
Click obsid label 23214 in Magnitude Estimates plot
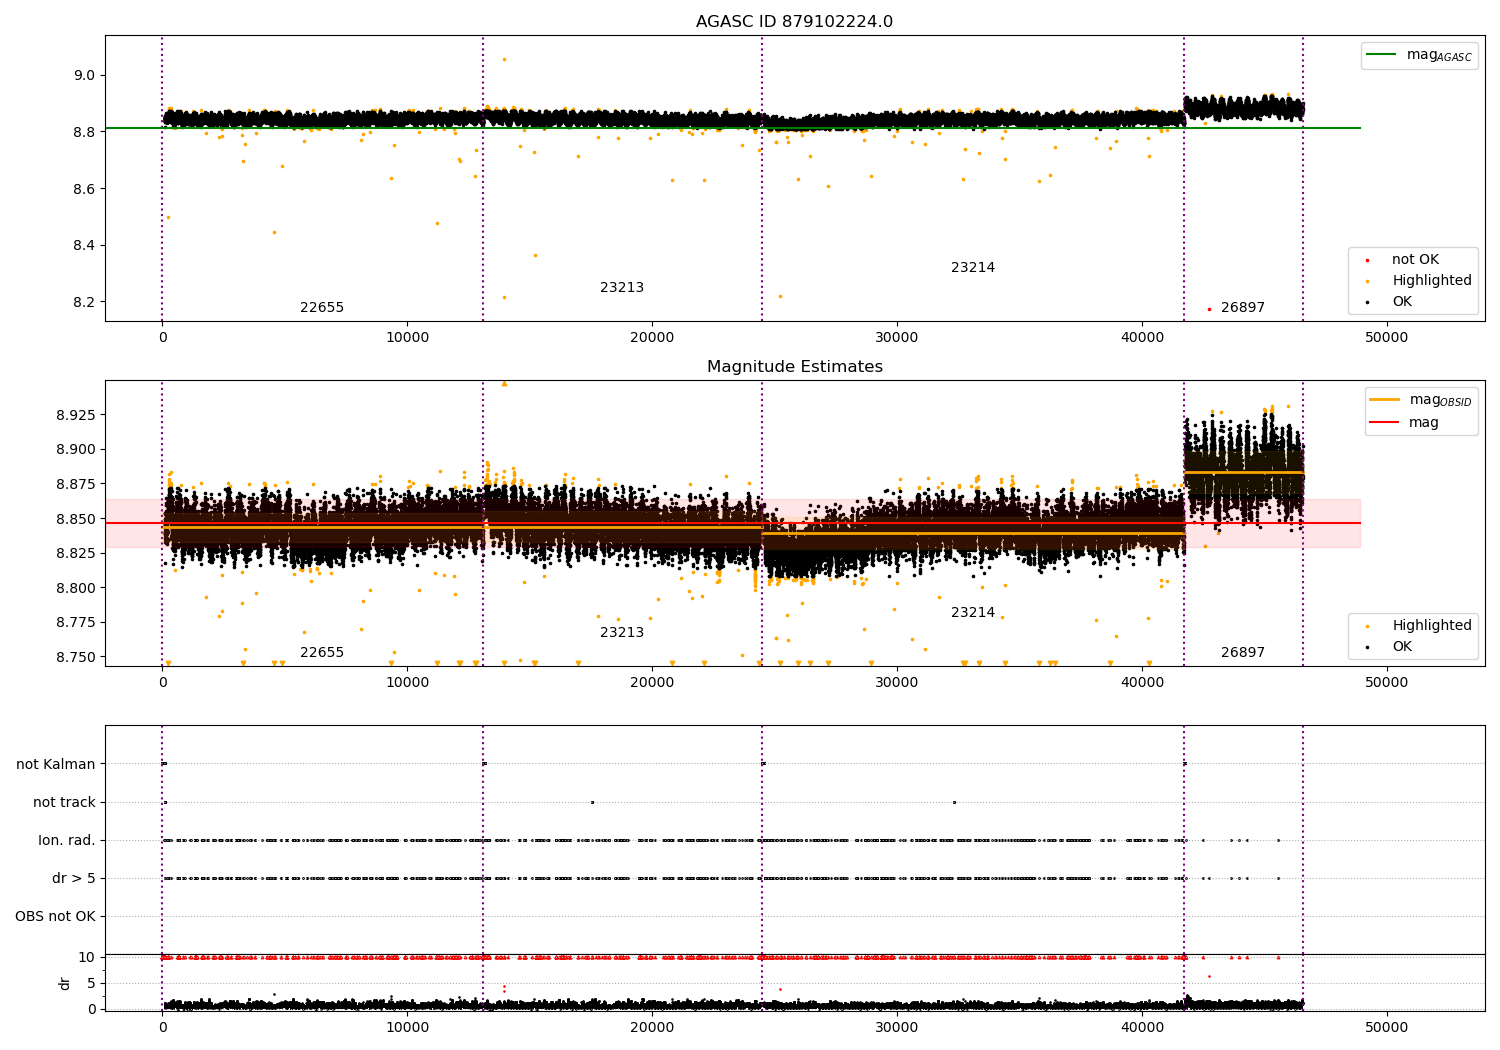pos(973,613)
